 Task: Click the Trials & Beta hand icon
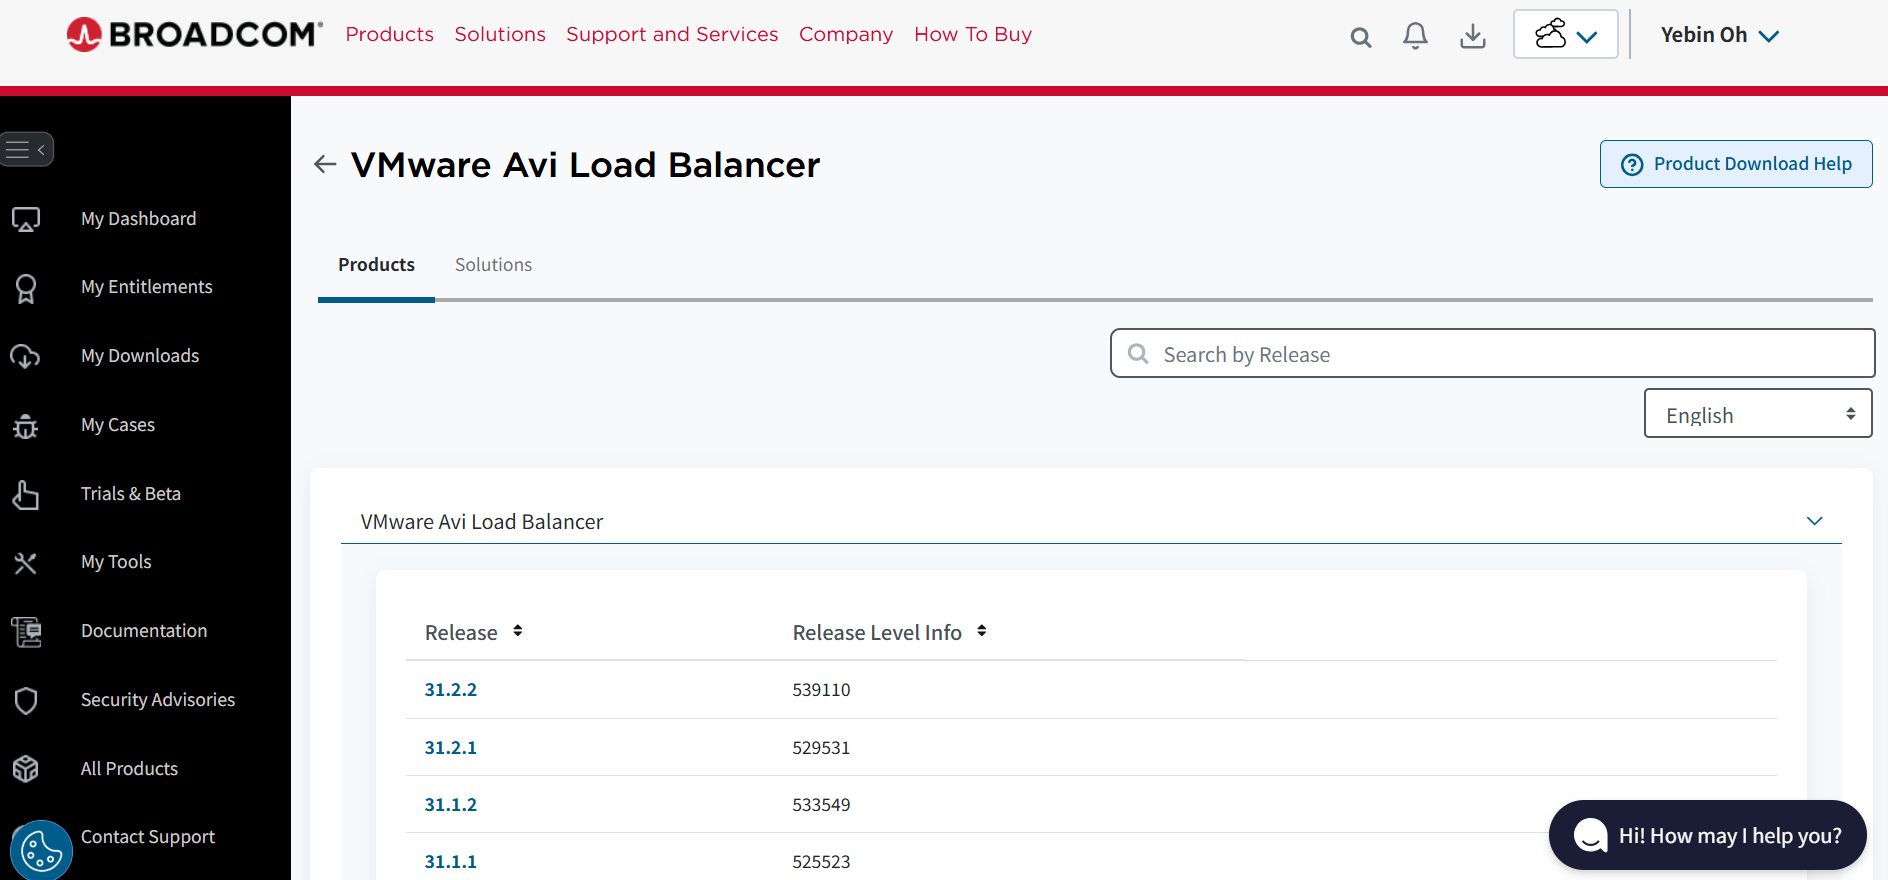pyautogui.click(x=26, y=494)
